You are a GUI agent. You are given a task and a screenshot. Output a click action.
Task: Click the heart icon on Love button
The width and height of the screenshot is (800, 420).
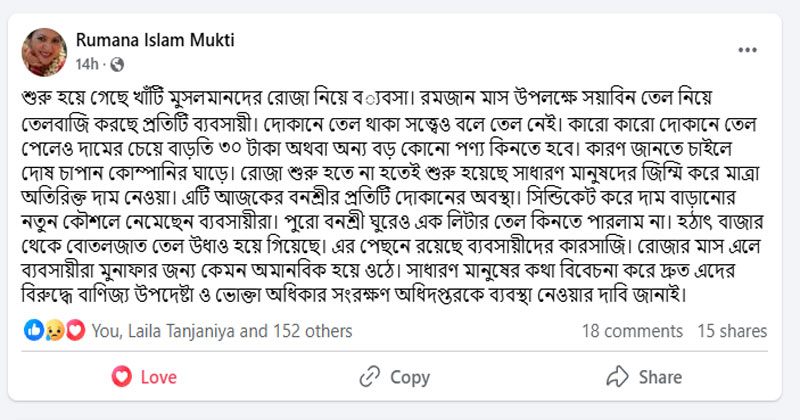(x=122, y=377)
